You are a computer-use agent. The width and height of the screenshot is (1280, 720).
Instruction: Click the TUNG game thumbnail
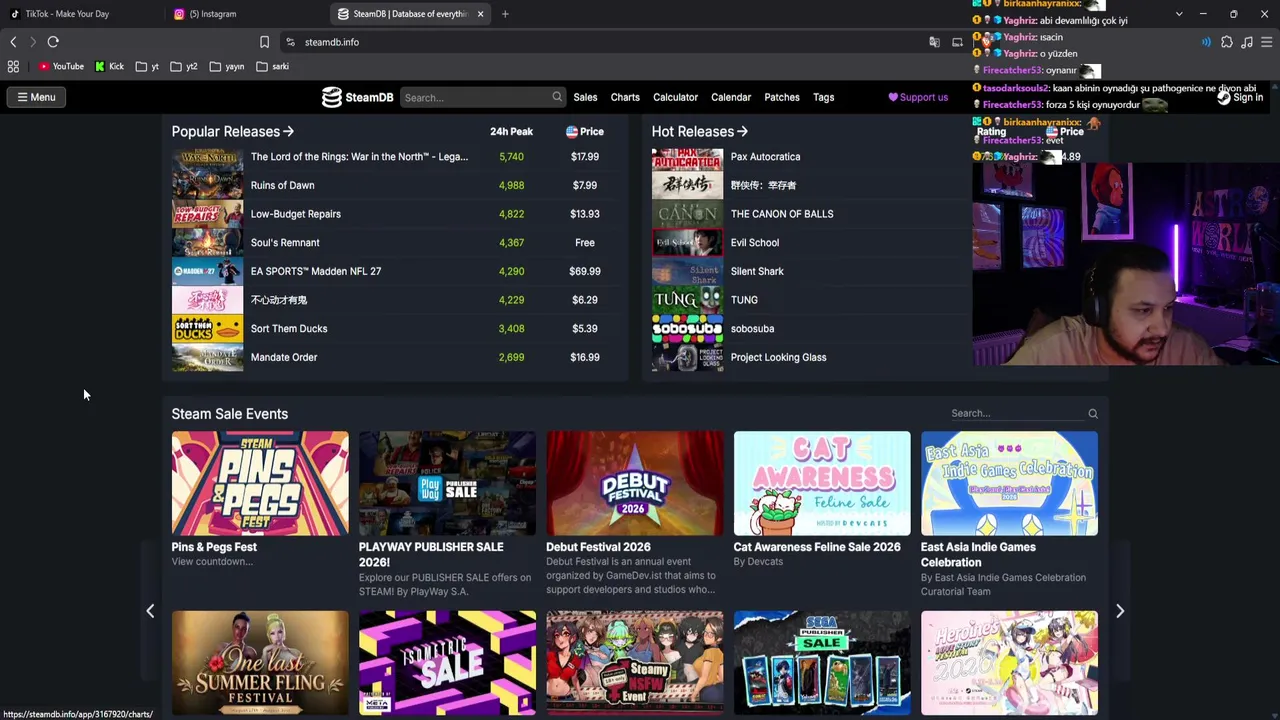click(687, 300)
